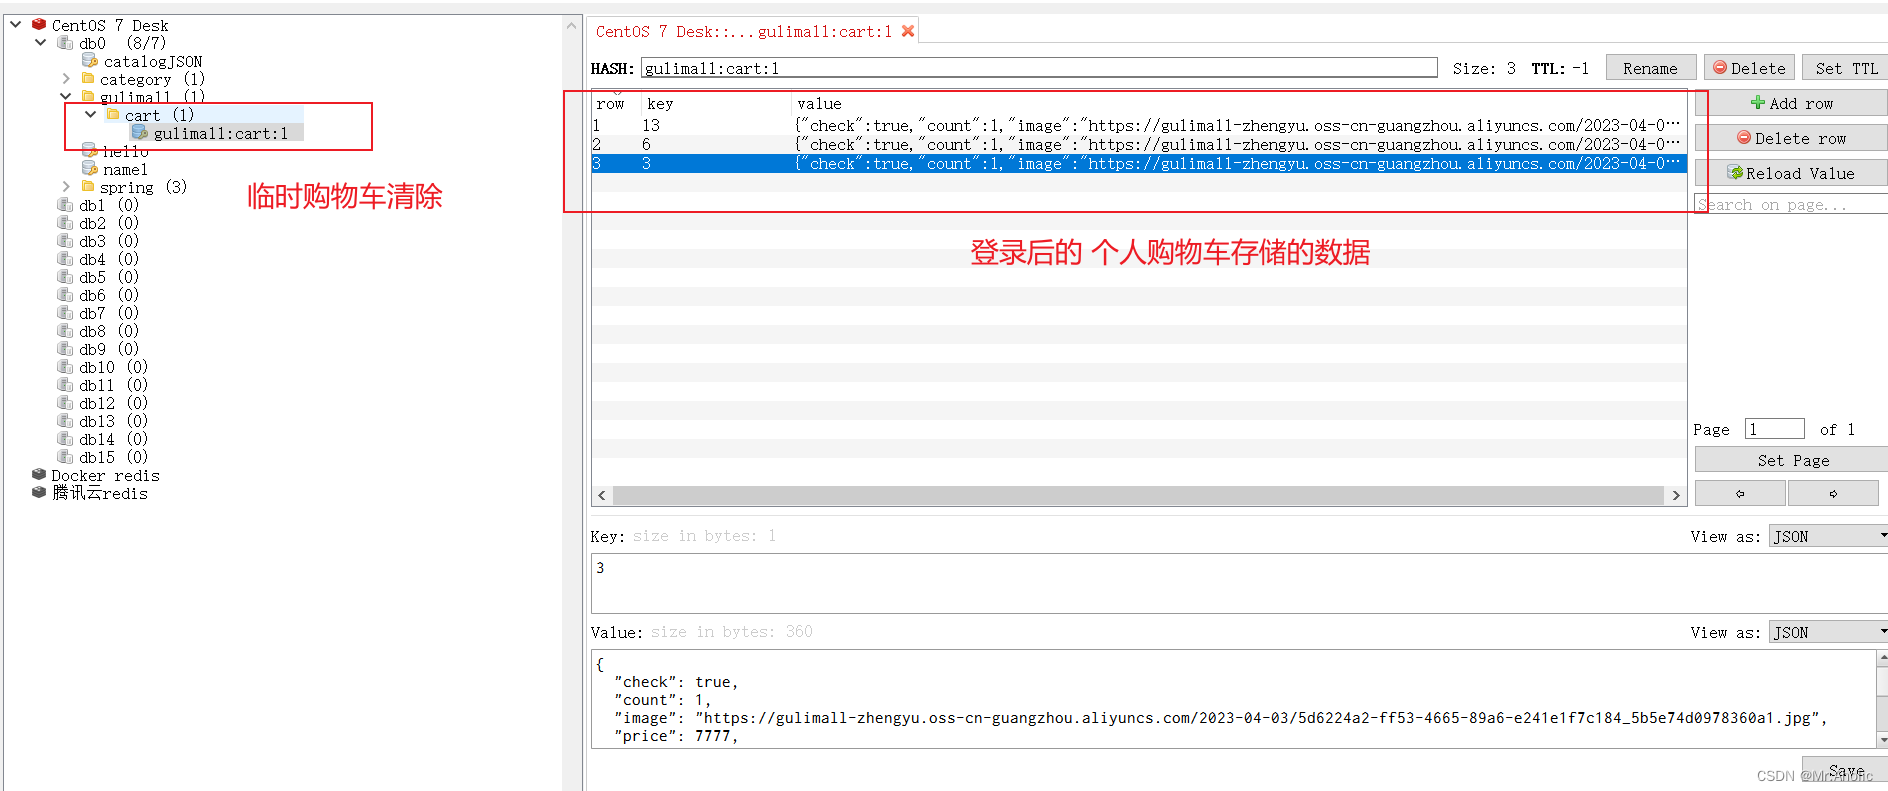Screen dimensions: 1888x791
Task: Click the Reload Value button
Action: 1791,173
